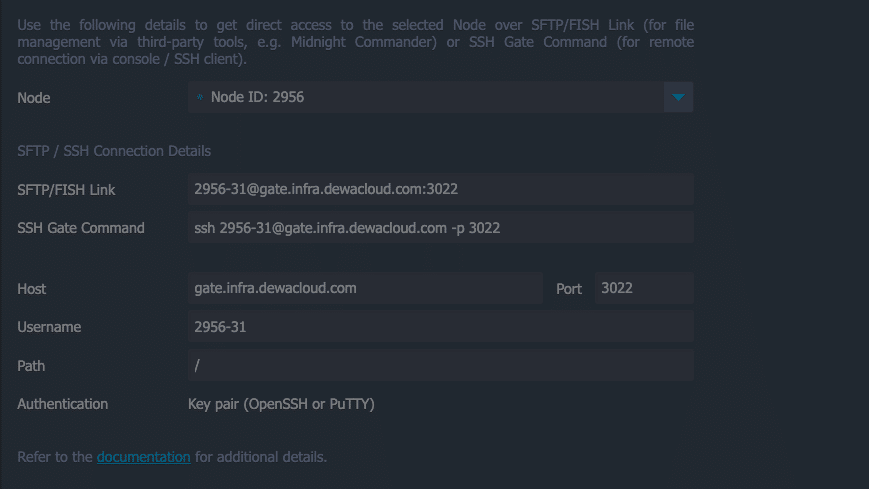Viewport: 869px width, 489px height.
Task: Click the Username label
Action: 49,327
